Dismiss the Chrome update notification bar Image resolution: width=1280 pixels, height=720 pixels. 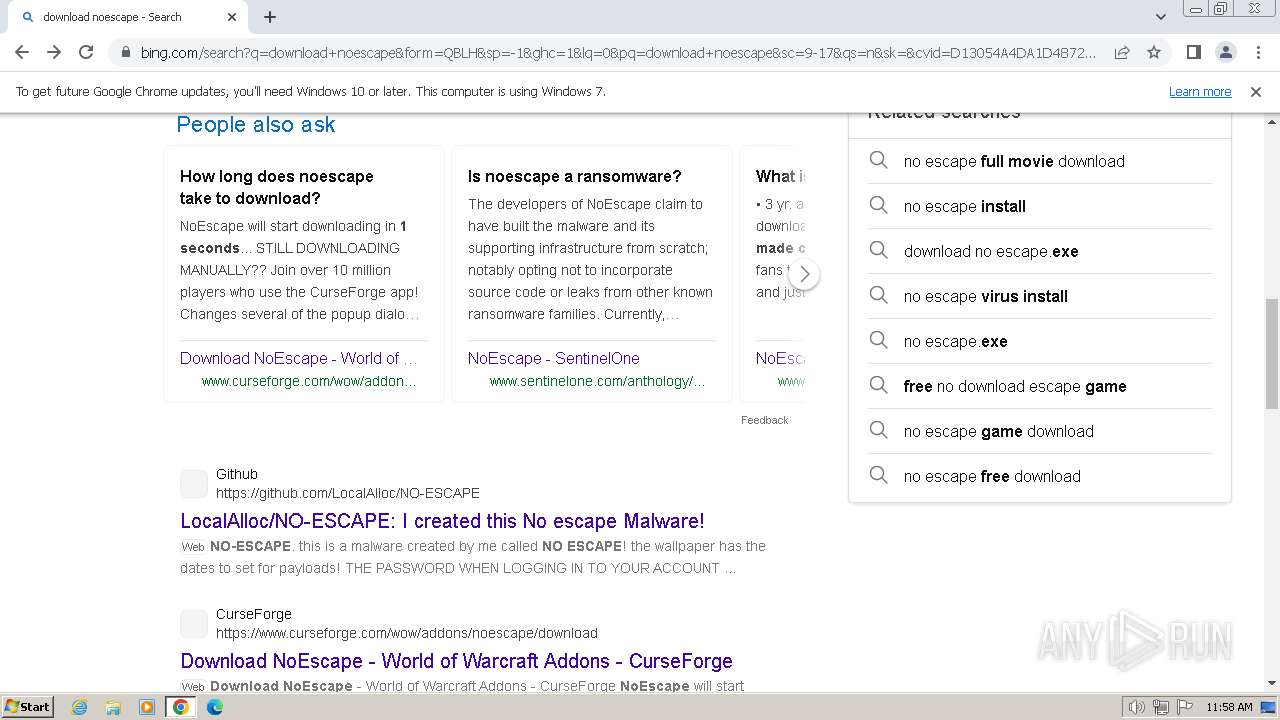[x=1256, y=91]
